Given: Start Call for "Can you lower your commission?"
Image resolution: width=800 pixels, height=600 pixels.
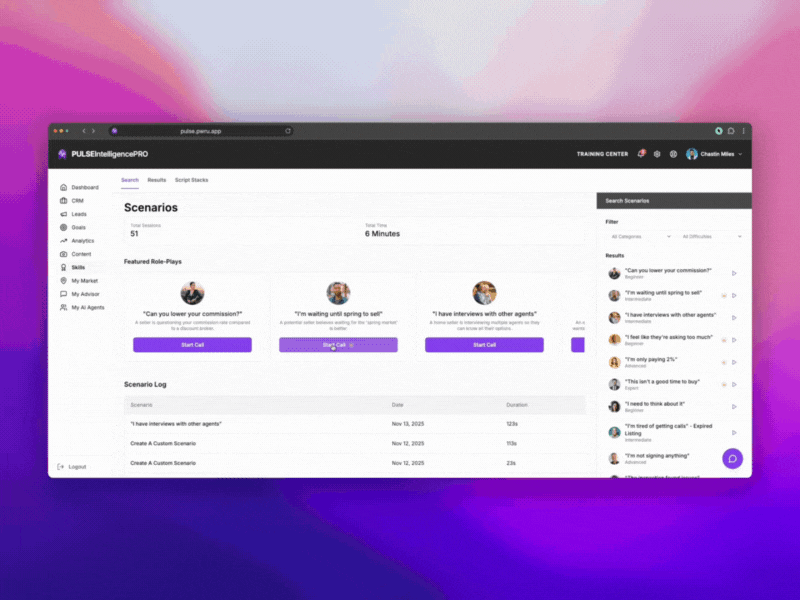Looking at the screenshot, I should click(x=192, y=345).
